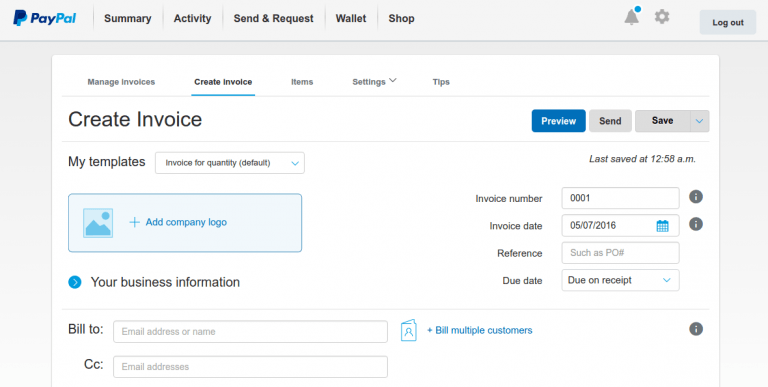Image resolution: width=768 pixels, height=387 pixels.
Task: Open the Activity page
Action: 192,19
